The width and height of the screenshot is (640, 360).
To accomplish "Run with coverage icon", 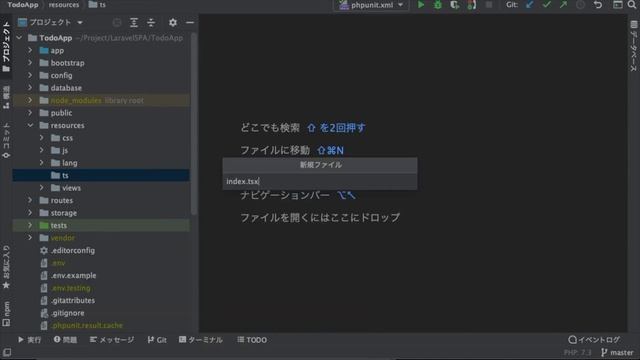I will pos(454,5).
